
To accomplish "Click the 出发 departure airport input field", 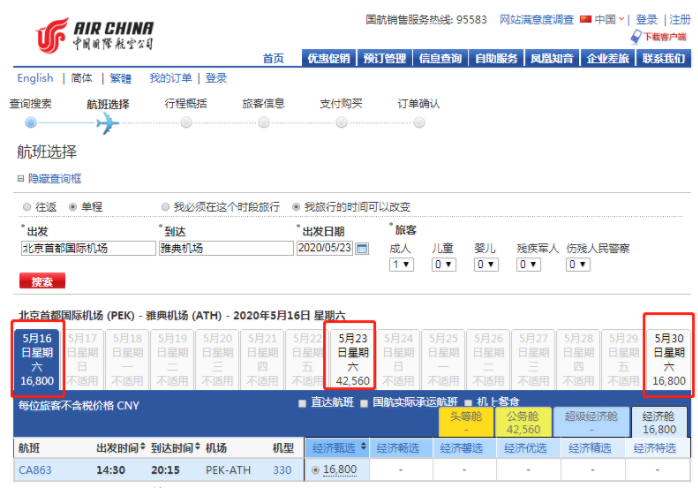I will tap(88, 248).
